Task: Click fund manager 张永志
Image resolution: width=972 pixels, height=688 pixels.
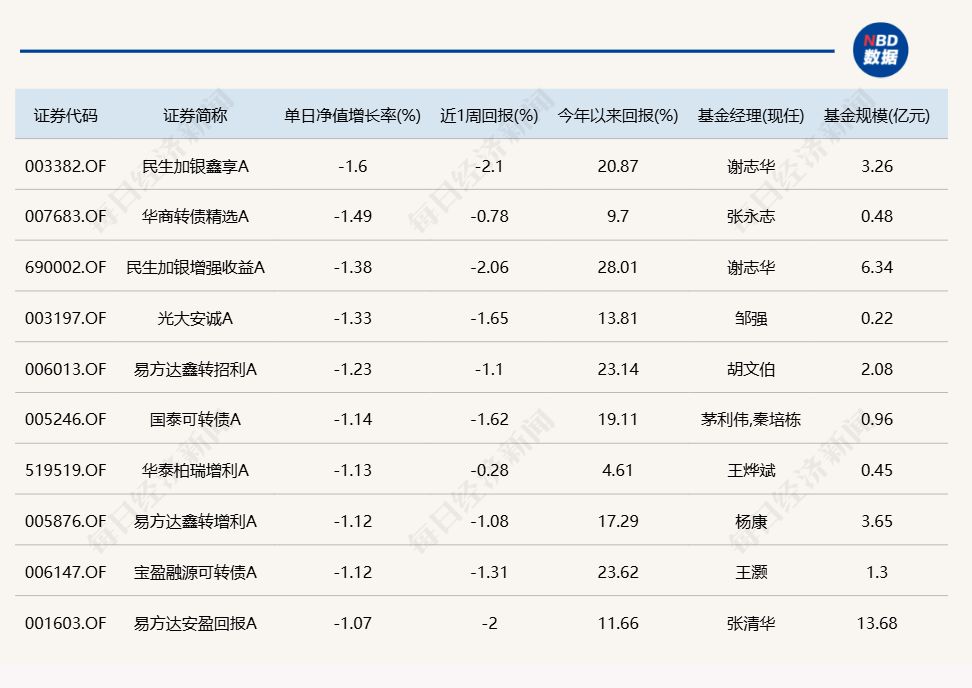Action: click(x=750, y=217)
